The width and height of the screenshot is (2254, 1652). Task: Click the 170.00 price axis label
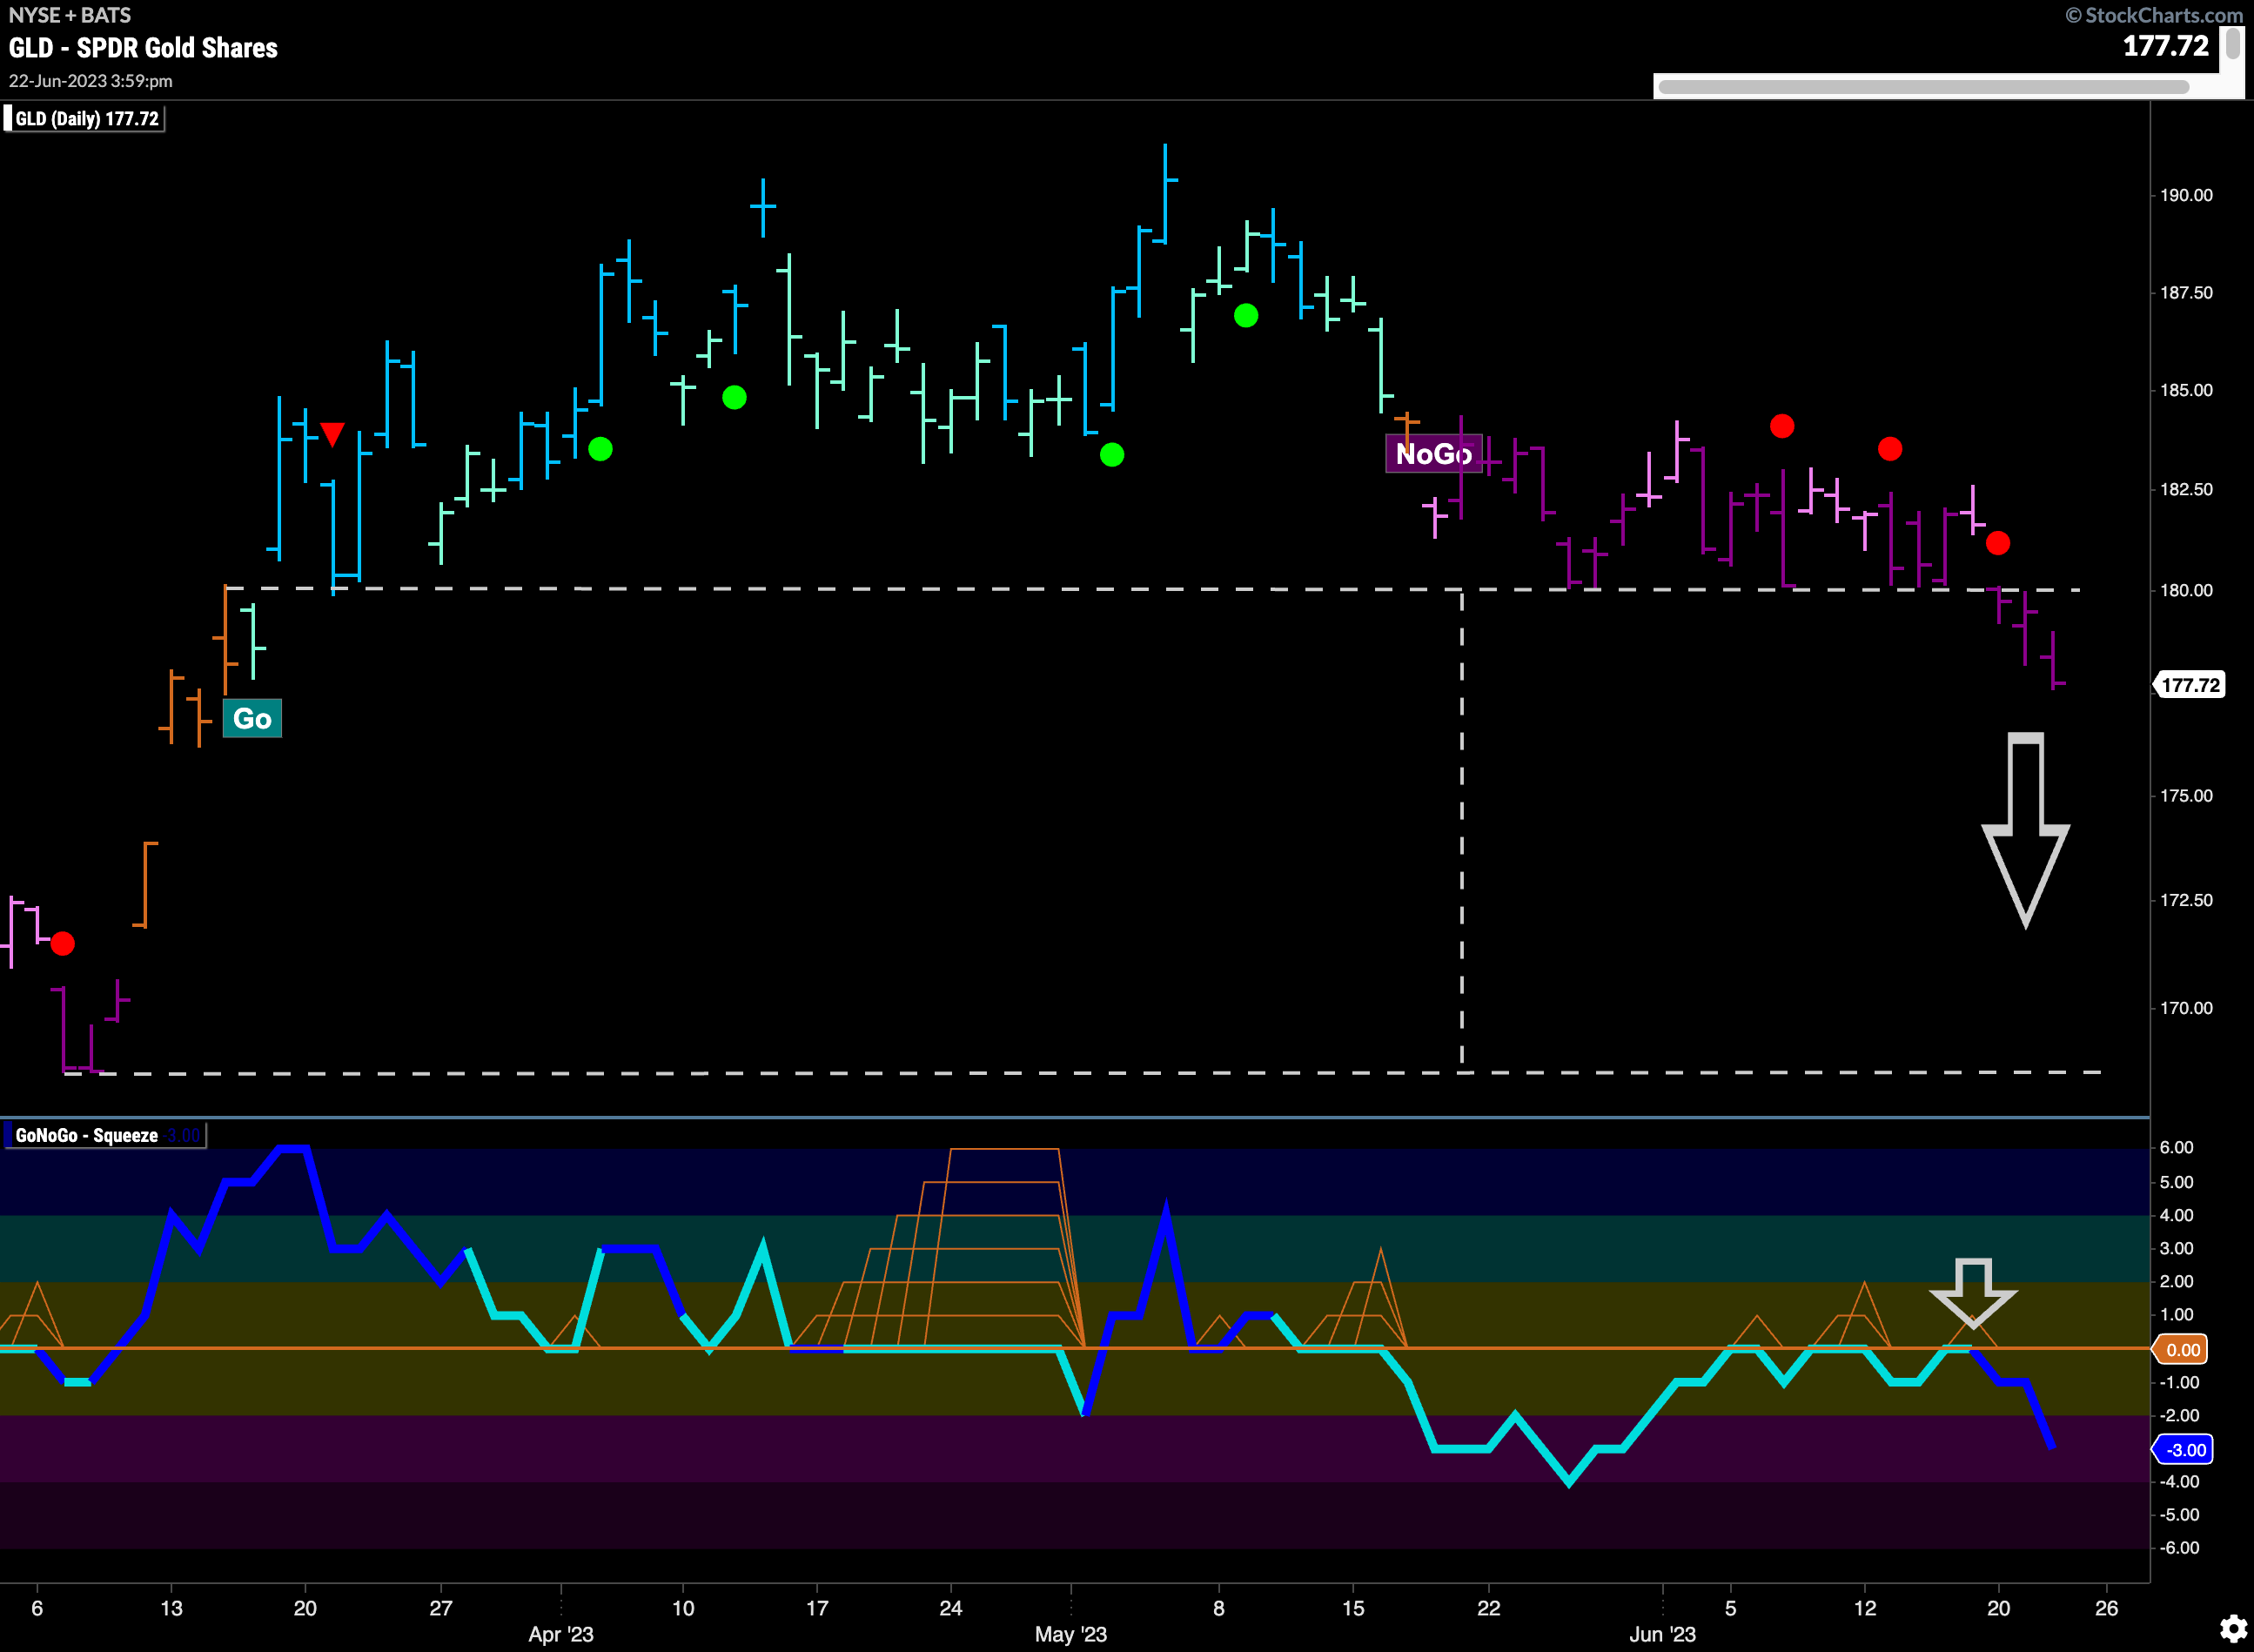point(2186,1008)
